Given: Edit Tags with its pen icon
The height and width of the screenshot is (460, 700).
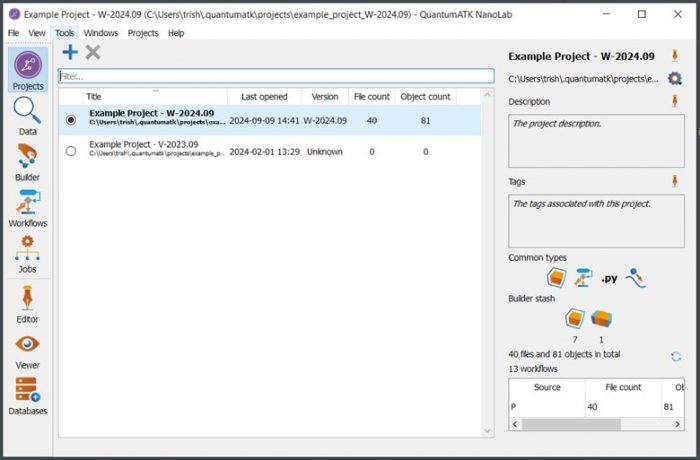Looking at the screenshot, I should [675, 181].
